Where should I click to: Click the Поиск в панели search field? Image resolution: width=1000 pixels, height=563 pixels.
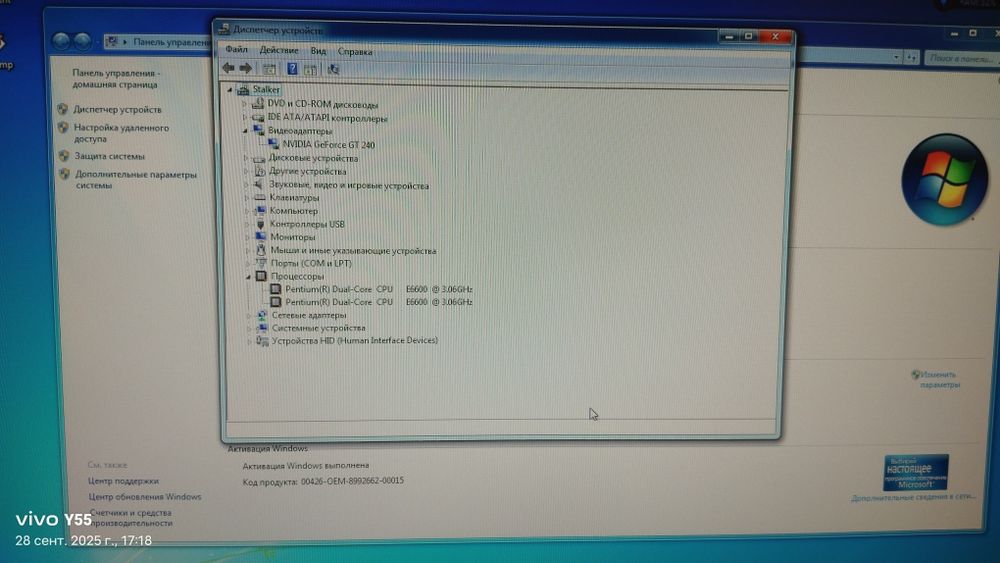[962, 58]
